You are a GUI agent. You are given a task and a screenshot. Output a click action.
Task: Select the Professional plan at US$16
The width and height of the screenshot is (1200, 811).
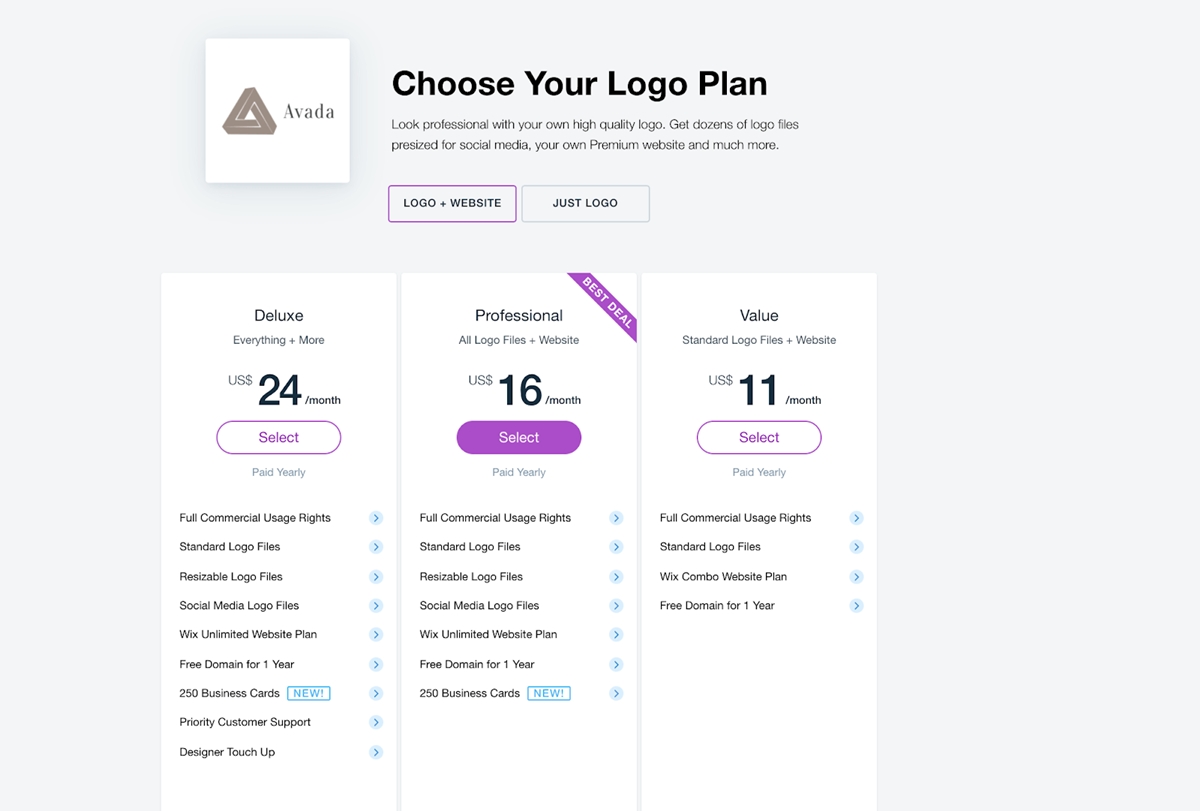(x=519, y=437)
